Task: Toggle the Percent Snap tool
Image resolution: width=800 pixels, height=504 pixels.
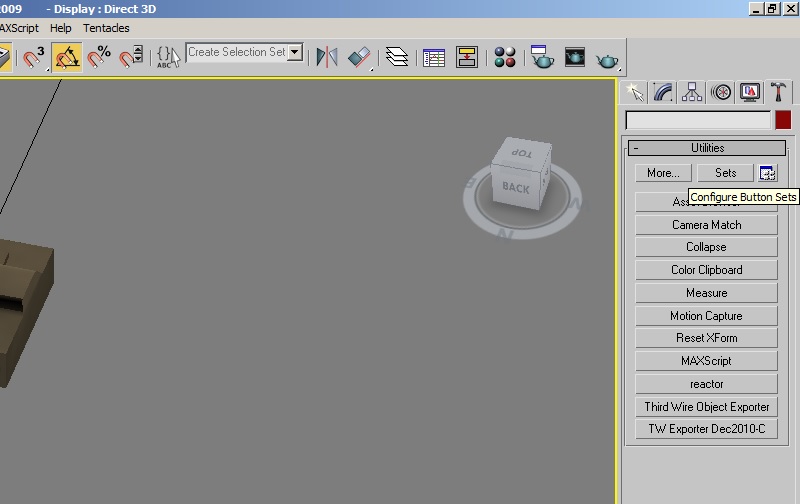Action: coord(99,57)
